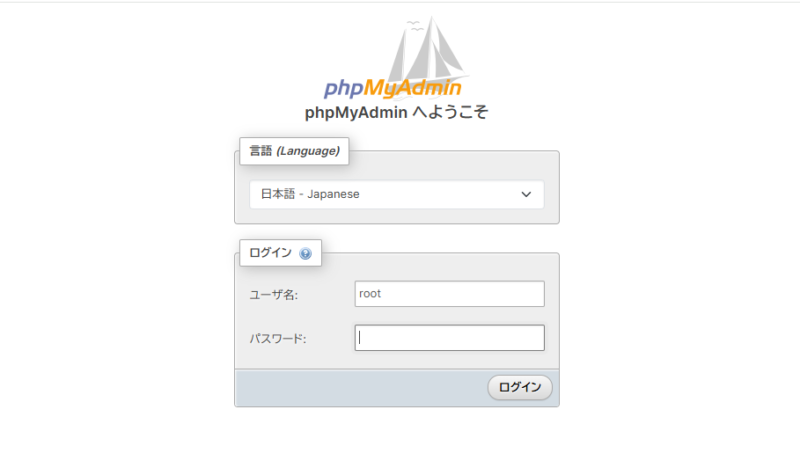Click the gulls above the sailboat logo
Viewport: 800px width, 468px height.
pyautogui.click(x=415, y=26)
